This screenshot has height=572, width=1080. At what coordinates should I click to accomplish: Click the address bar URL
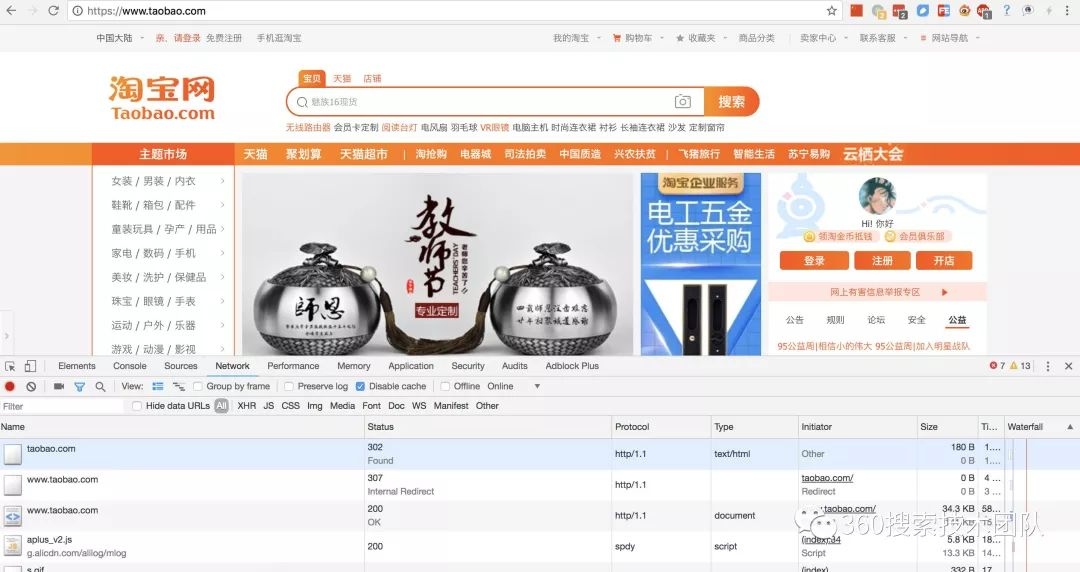146,11
